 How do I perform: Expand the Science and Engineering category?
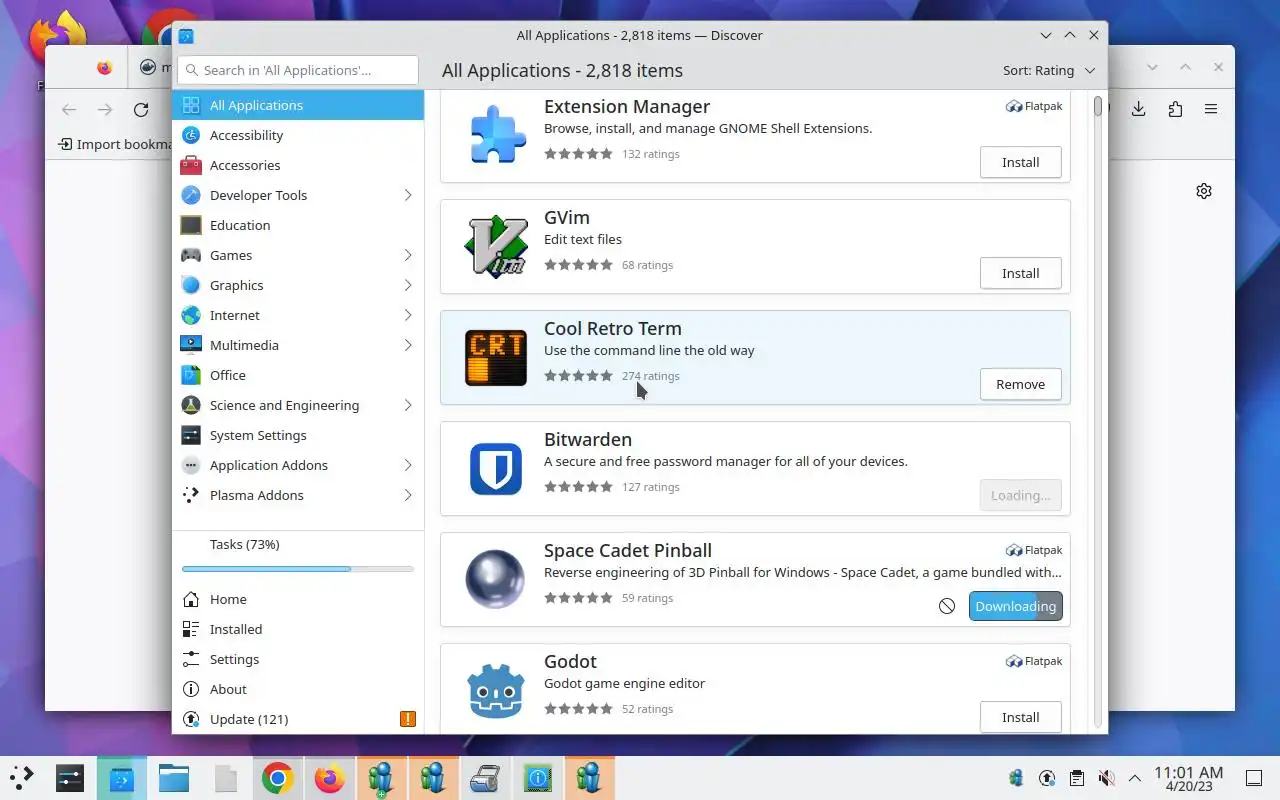408,405
